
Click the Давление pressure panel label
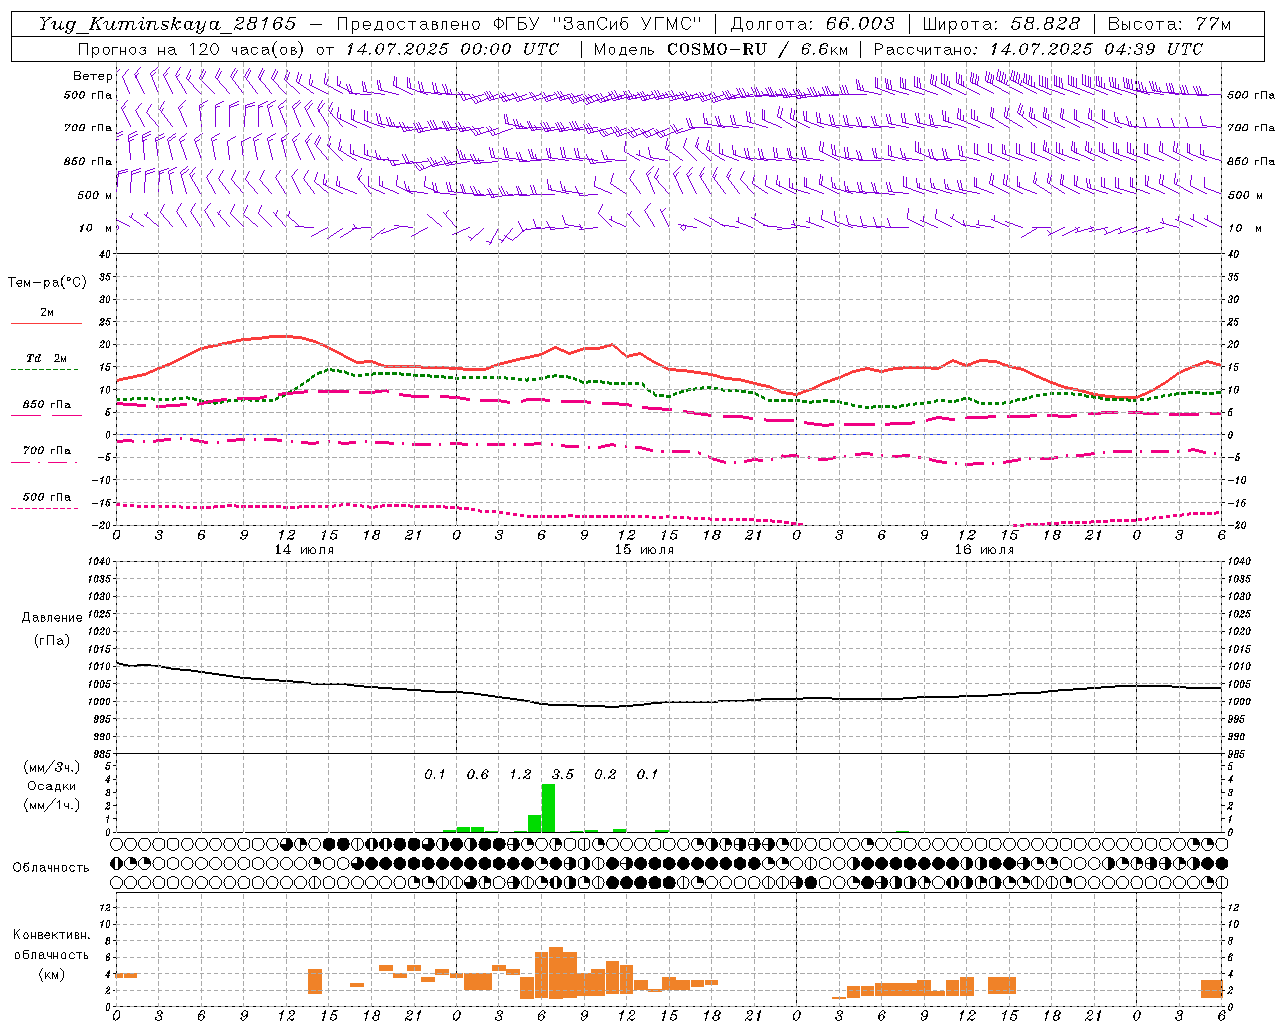coord(52,618)
